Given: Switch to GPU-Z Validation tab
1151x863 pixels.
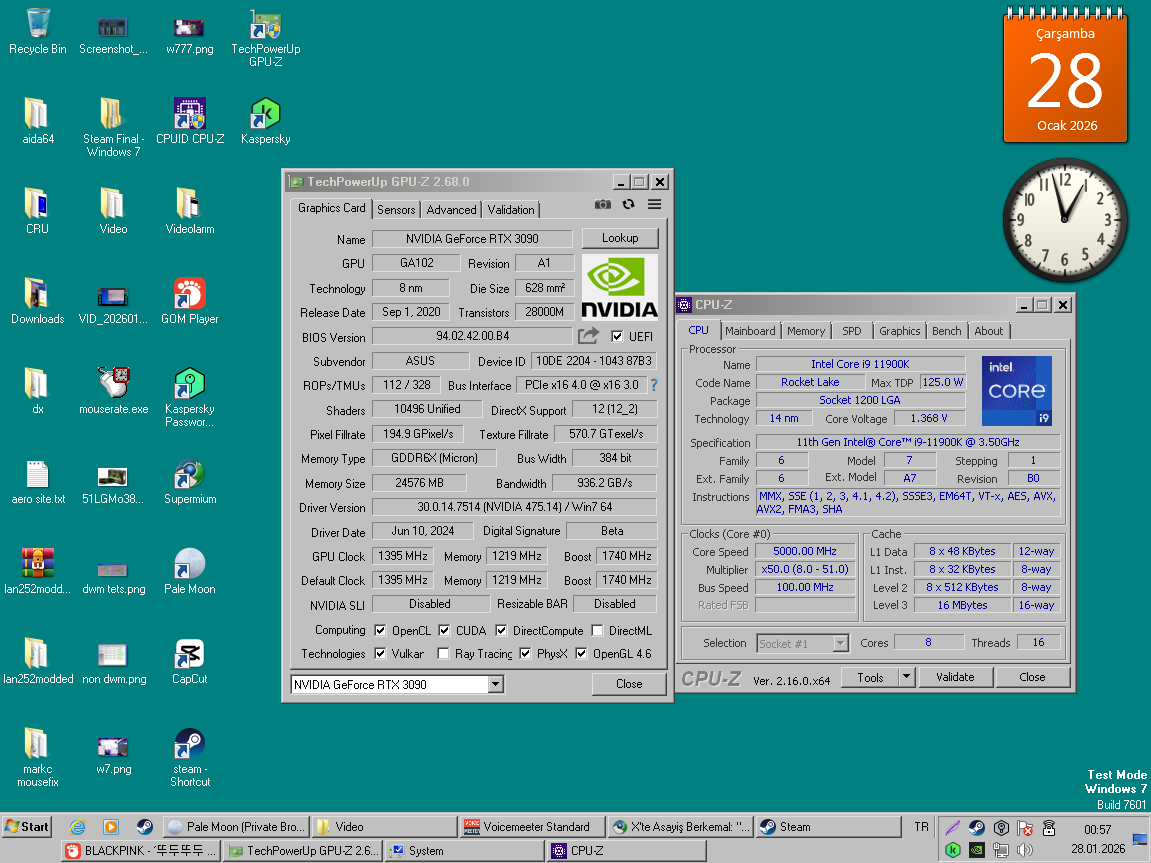Looking at the screenshot, I should click(x=511, y=210).
